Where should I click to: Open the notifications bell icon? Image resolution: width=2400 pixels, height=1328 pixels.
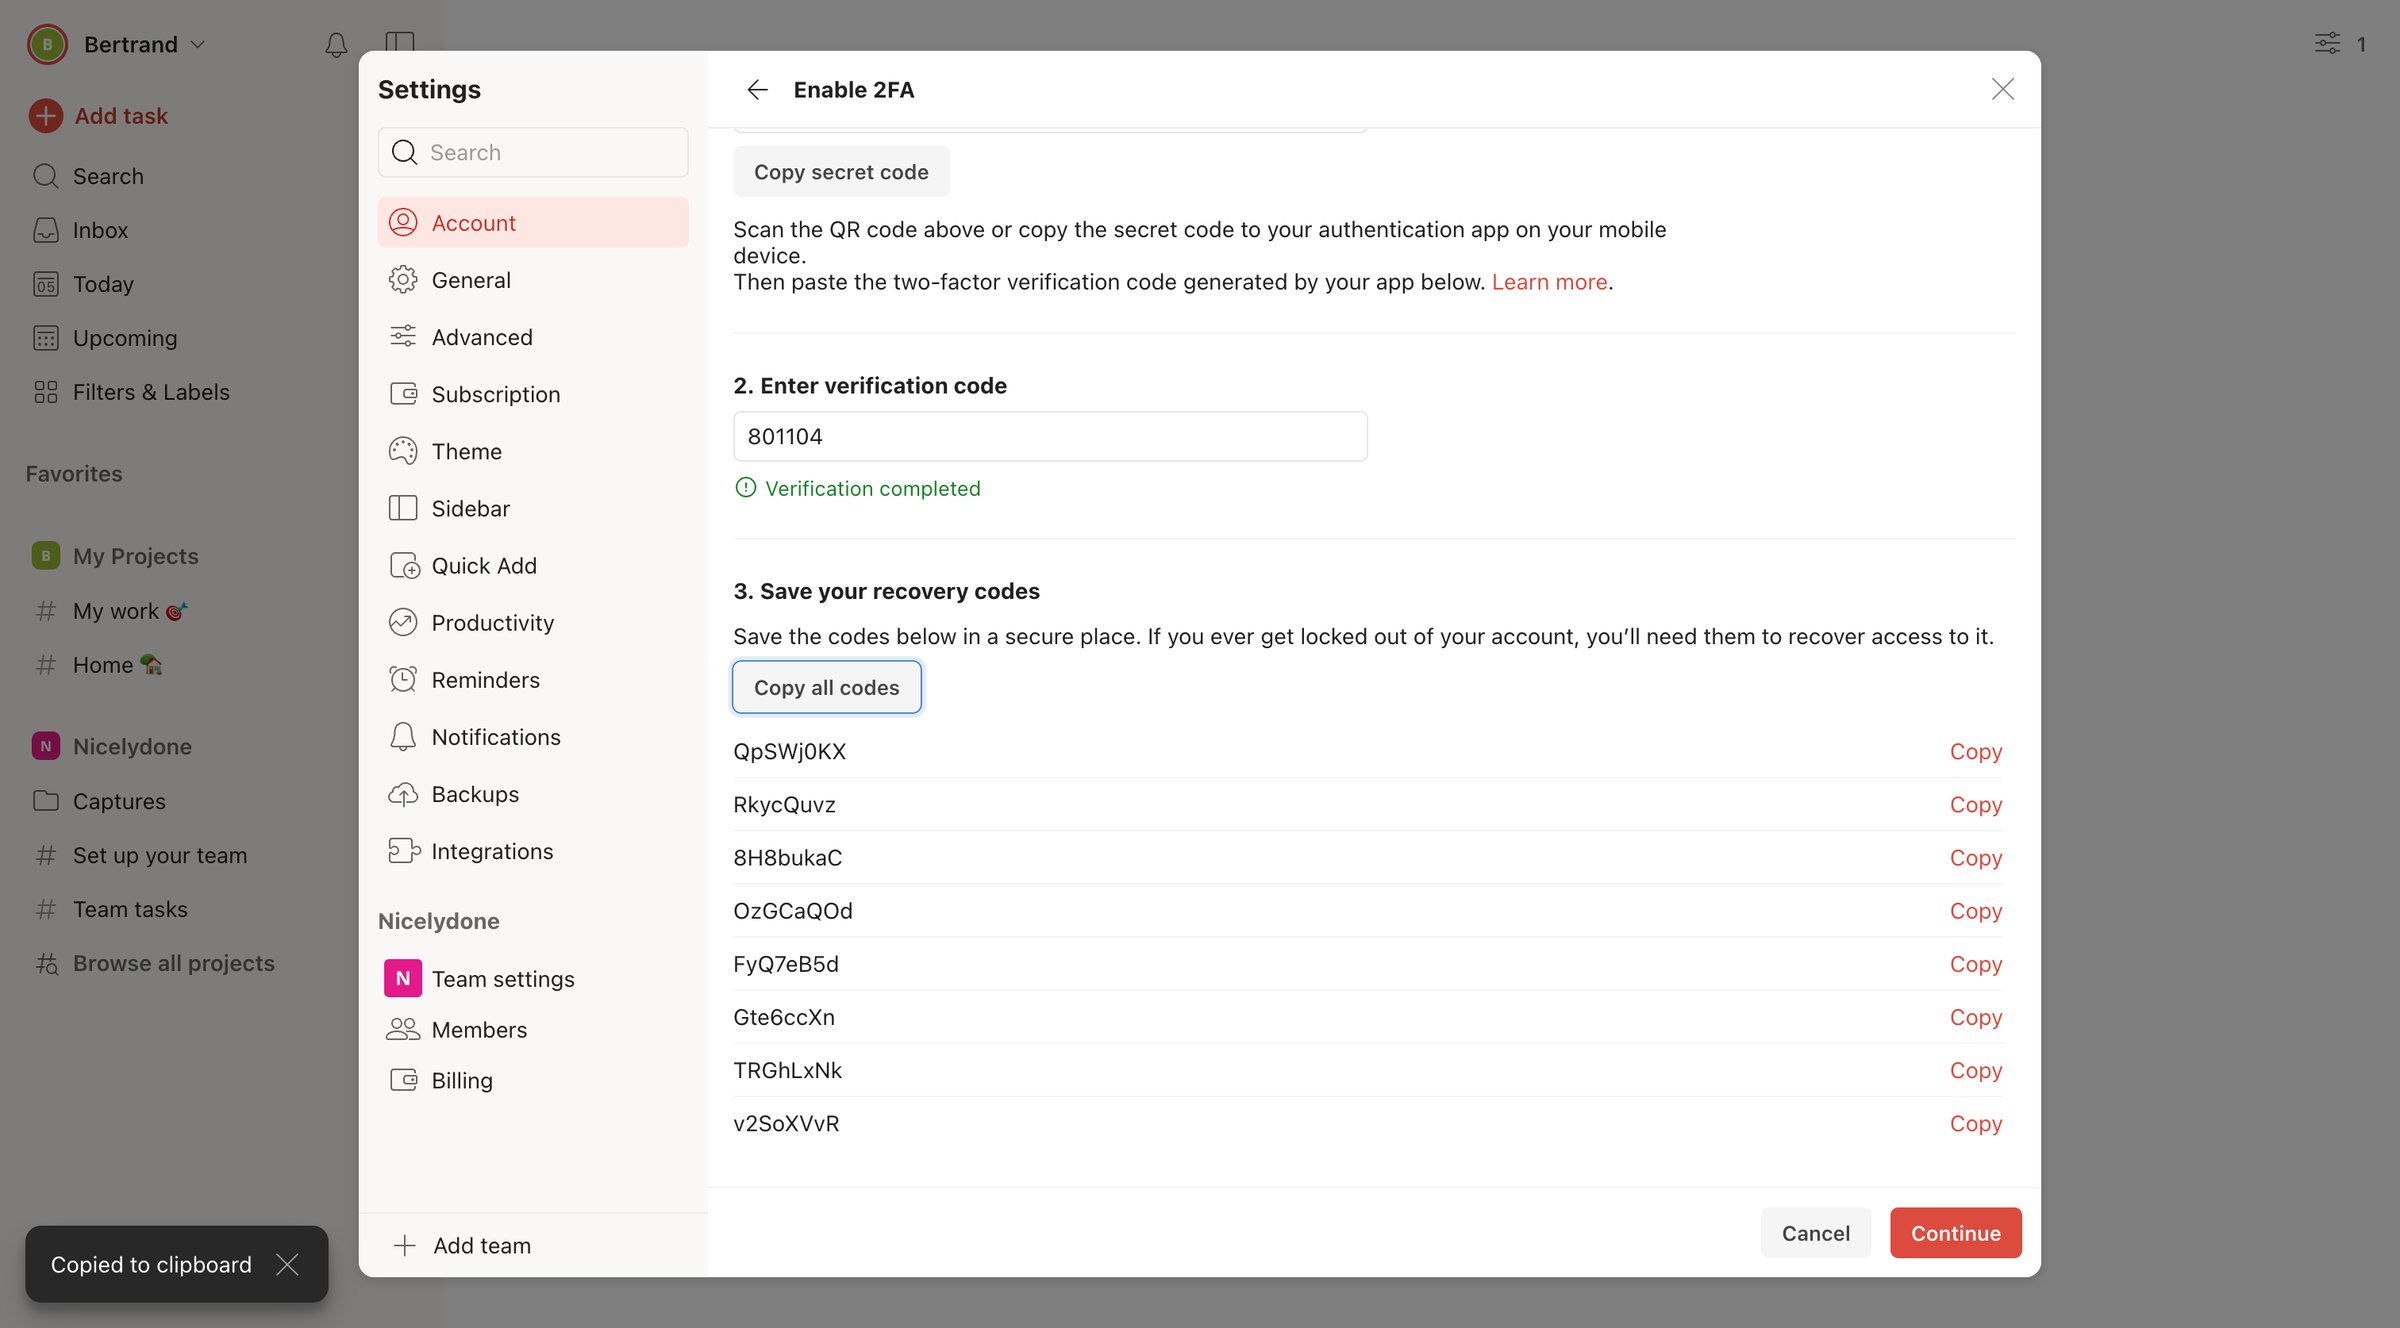(x=336, y=45)
